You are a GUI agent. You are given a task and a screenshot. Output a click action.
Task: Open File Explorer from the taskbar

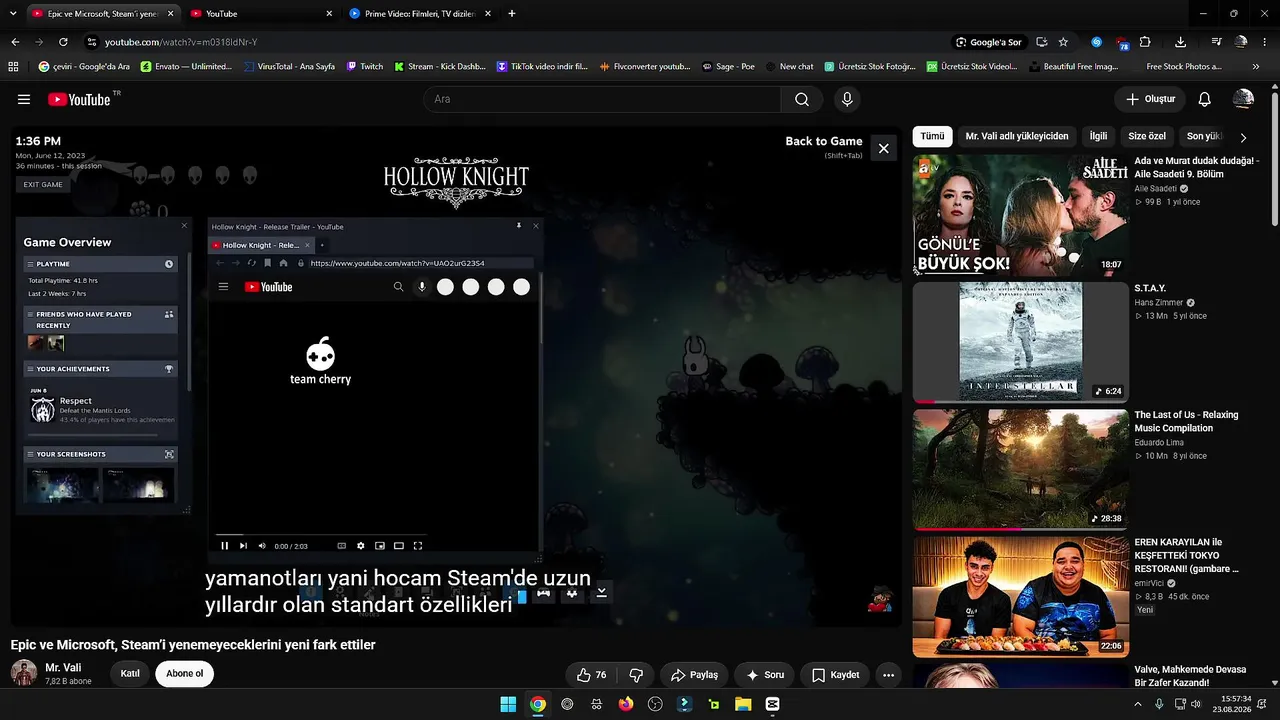point(743,704)
